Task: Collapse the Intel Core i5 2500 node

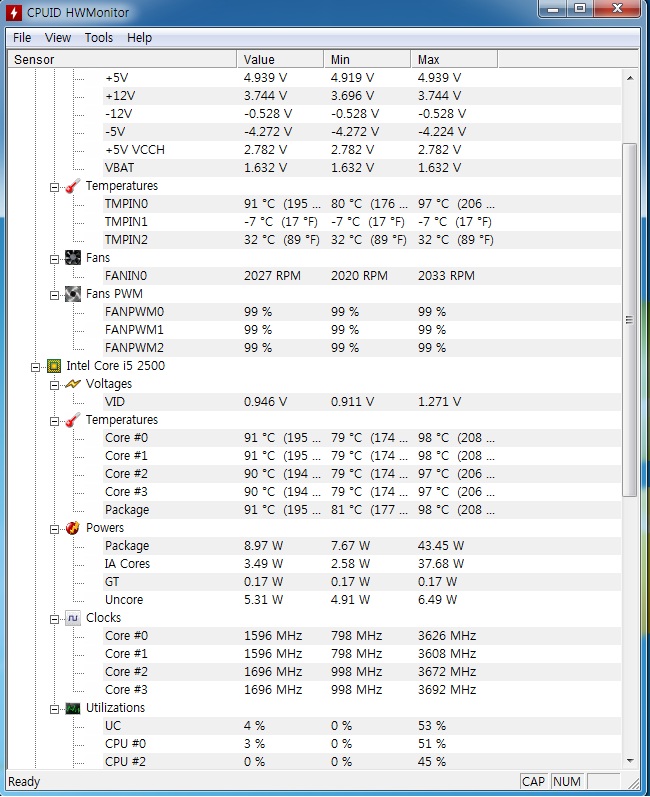Action: [36, 366]
